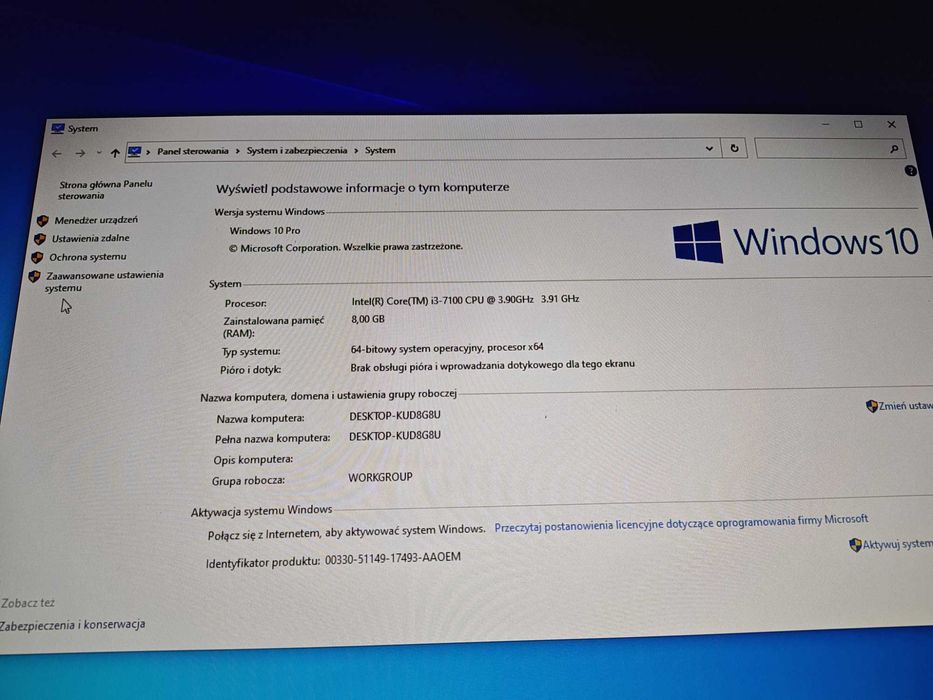933x700 pixels.
Task: Click processor value Intel Core i3-7100
Action: coord(465,300)
